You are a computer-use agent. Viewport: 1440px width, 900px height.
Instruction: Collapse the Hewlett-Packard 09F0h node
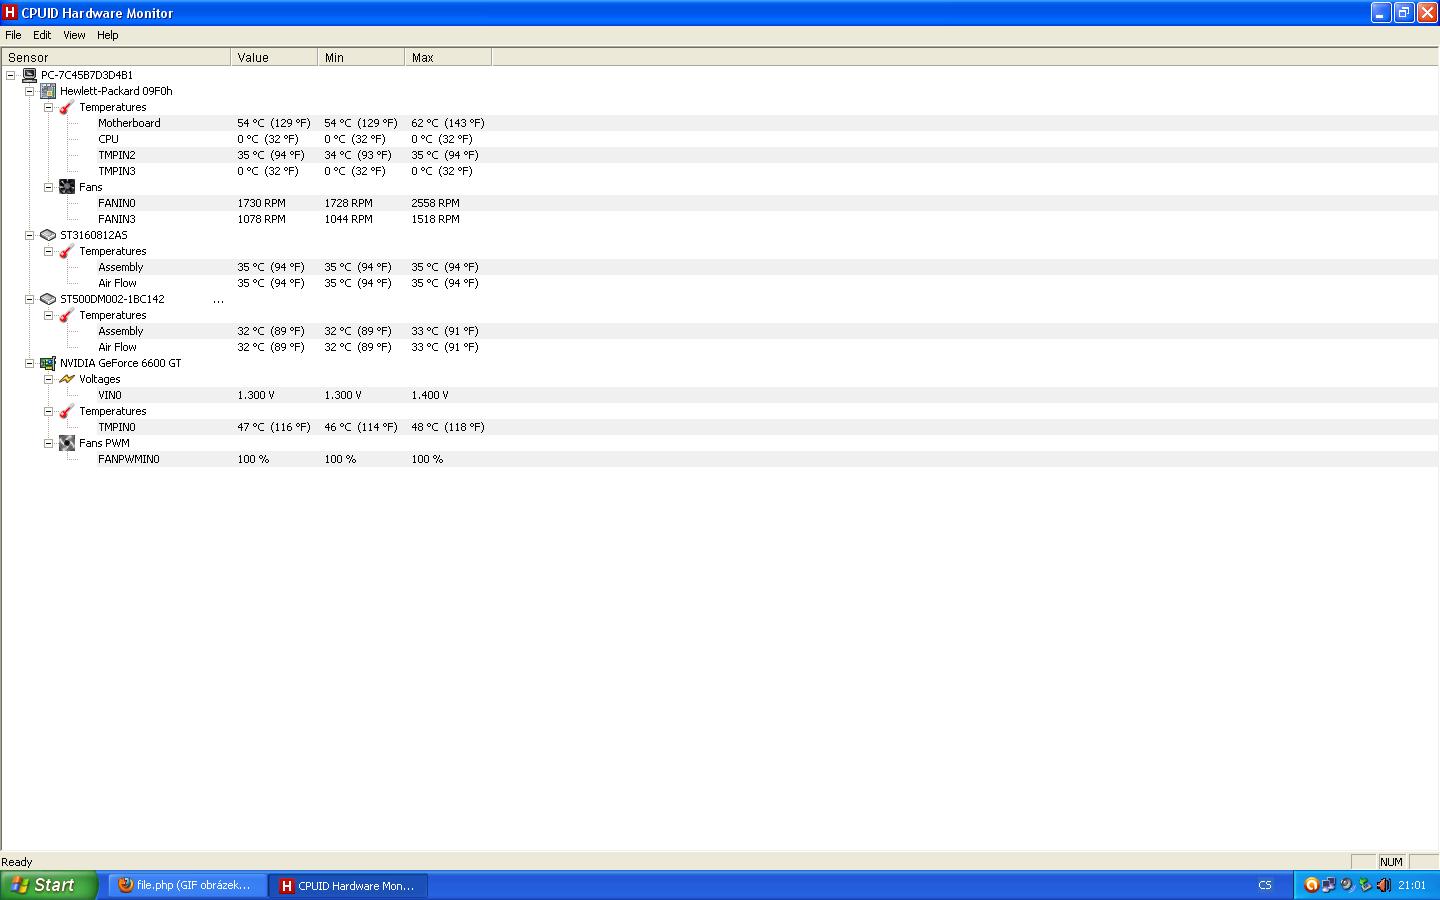(x=29, y=91)
